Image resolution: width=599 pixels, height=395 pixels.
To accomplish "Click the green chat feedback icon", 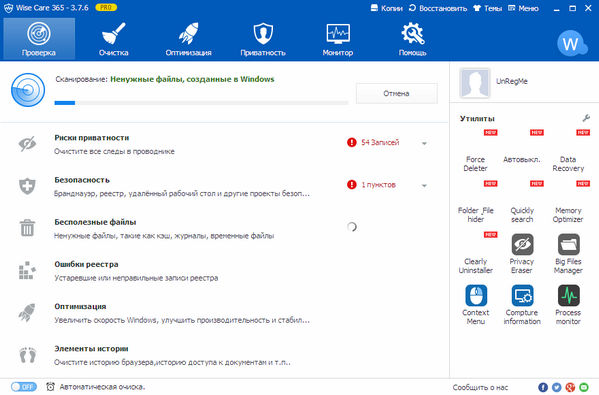I will point(584,387).
